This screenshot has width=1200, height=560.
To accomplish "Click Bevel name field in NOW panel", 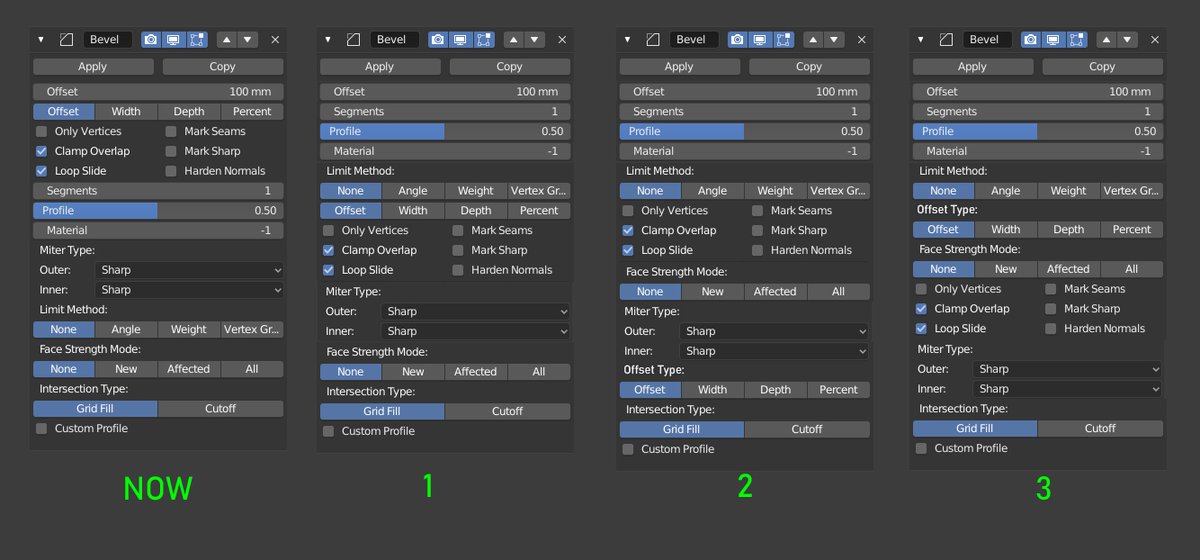I will coord(108,40).
